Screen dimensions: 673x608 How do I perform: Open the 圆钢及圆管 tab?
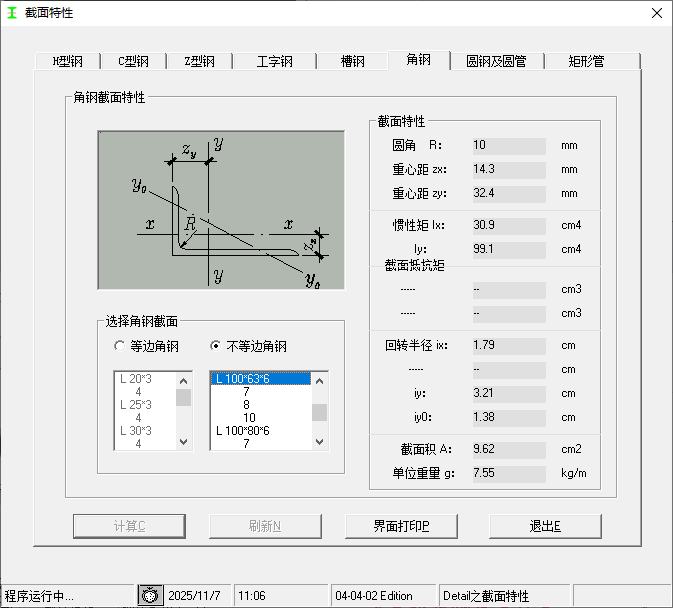[497, 61]
